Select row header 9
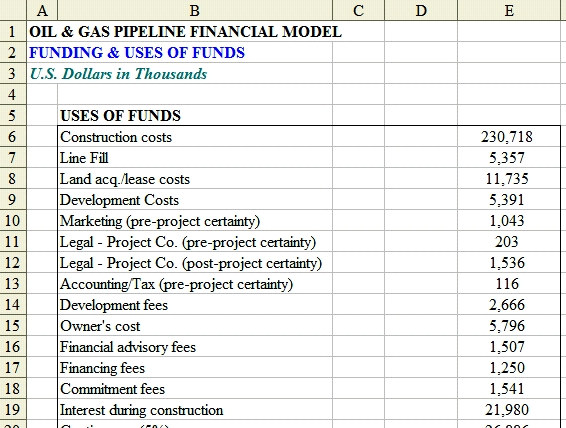The height and width of the screenshot is (428, 566). point(13,199)
